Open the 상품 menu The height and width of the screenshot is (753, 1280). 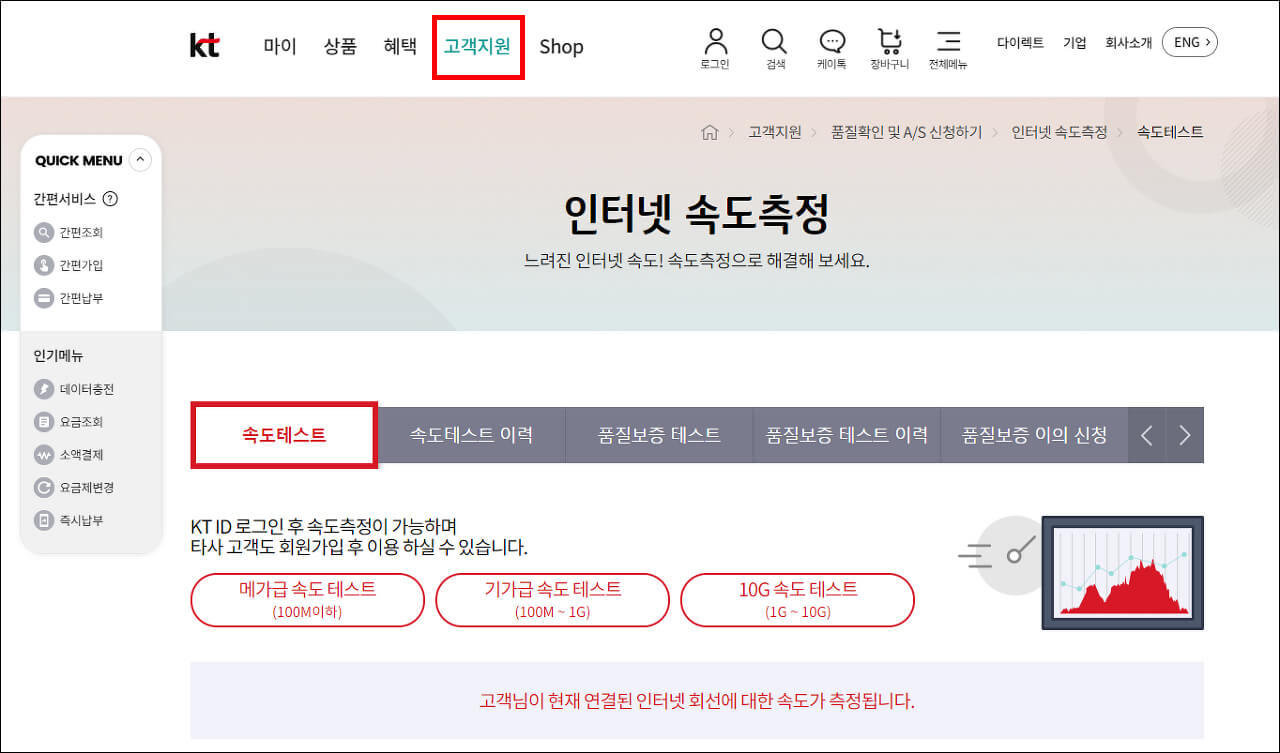click(x=340, y=46)
